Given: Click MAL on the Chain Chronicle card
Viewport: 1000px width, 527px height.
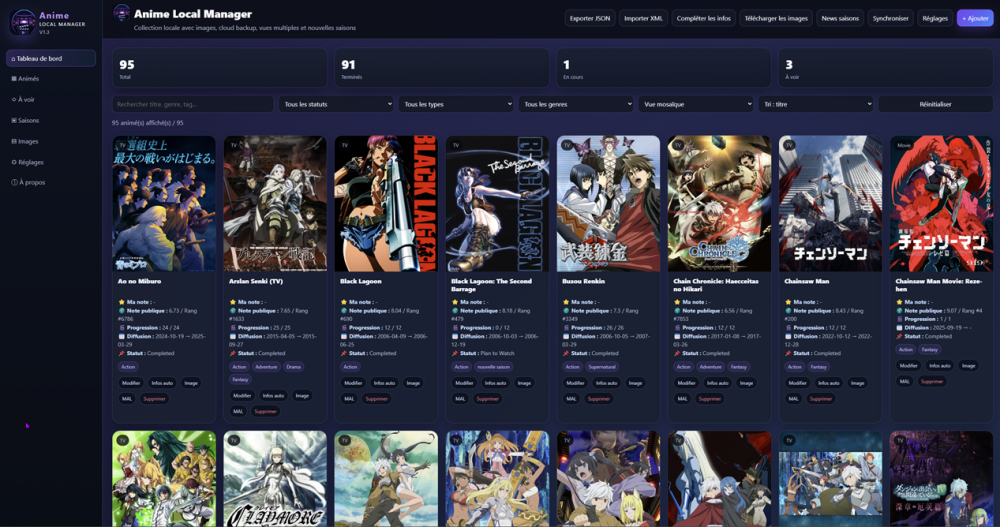Looking at the screenshot, I should point(682,399).
